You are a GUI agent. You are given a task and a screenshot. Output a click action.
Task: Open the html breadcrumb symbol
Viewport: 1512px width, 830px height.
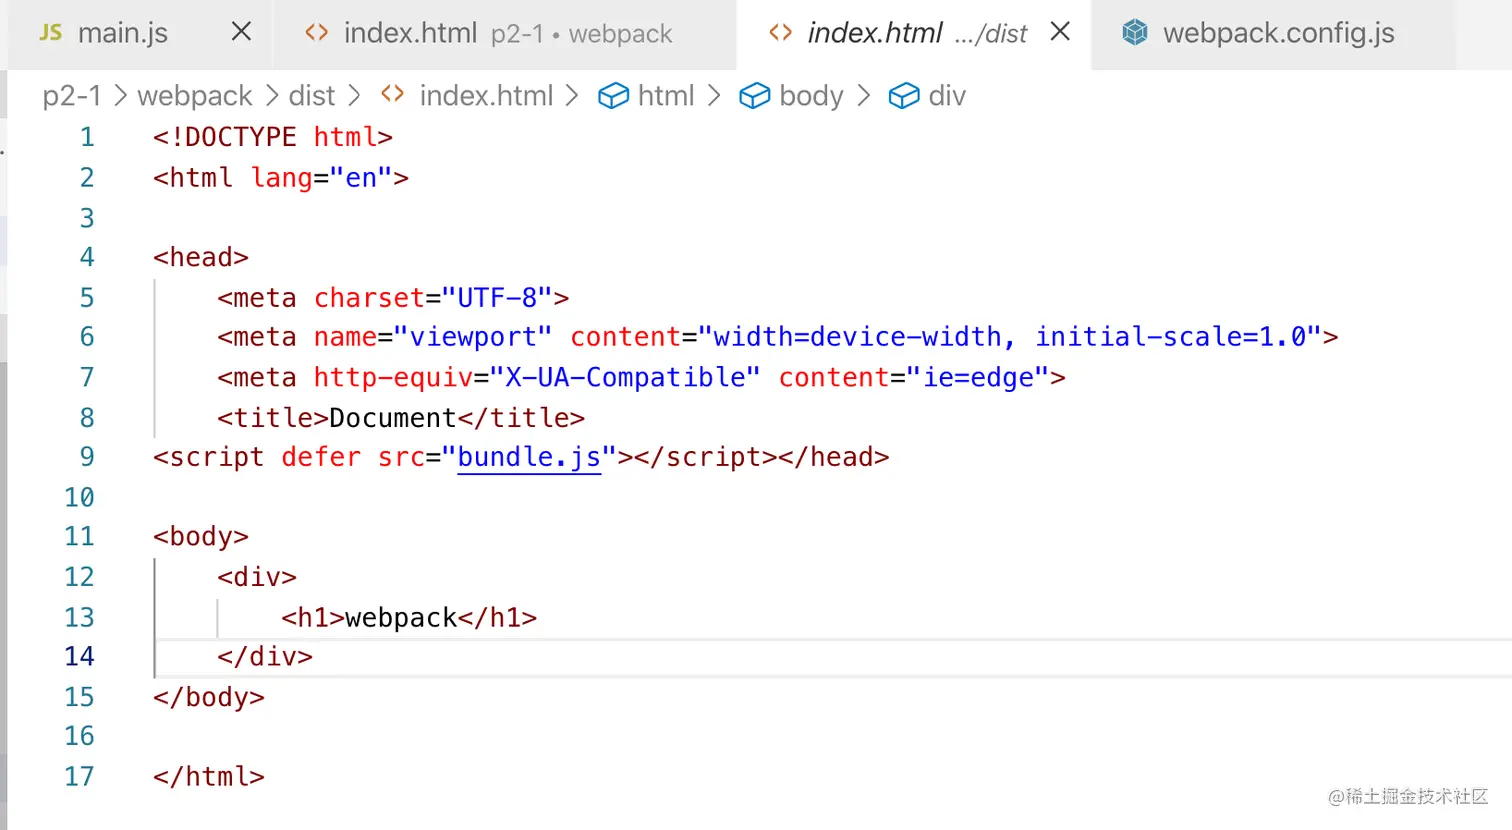[x=666, y=96]
